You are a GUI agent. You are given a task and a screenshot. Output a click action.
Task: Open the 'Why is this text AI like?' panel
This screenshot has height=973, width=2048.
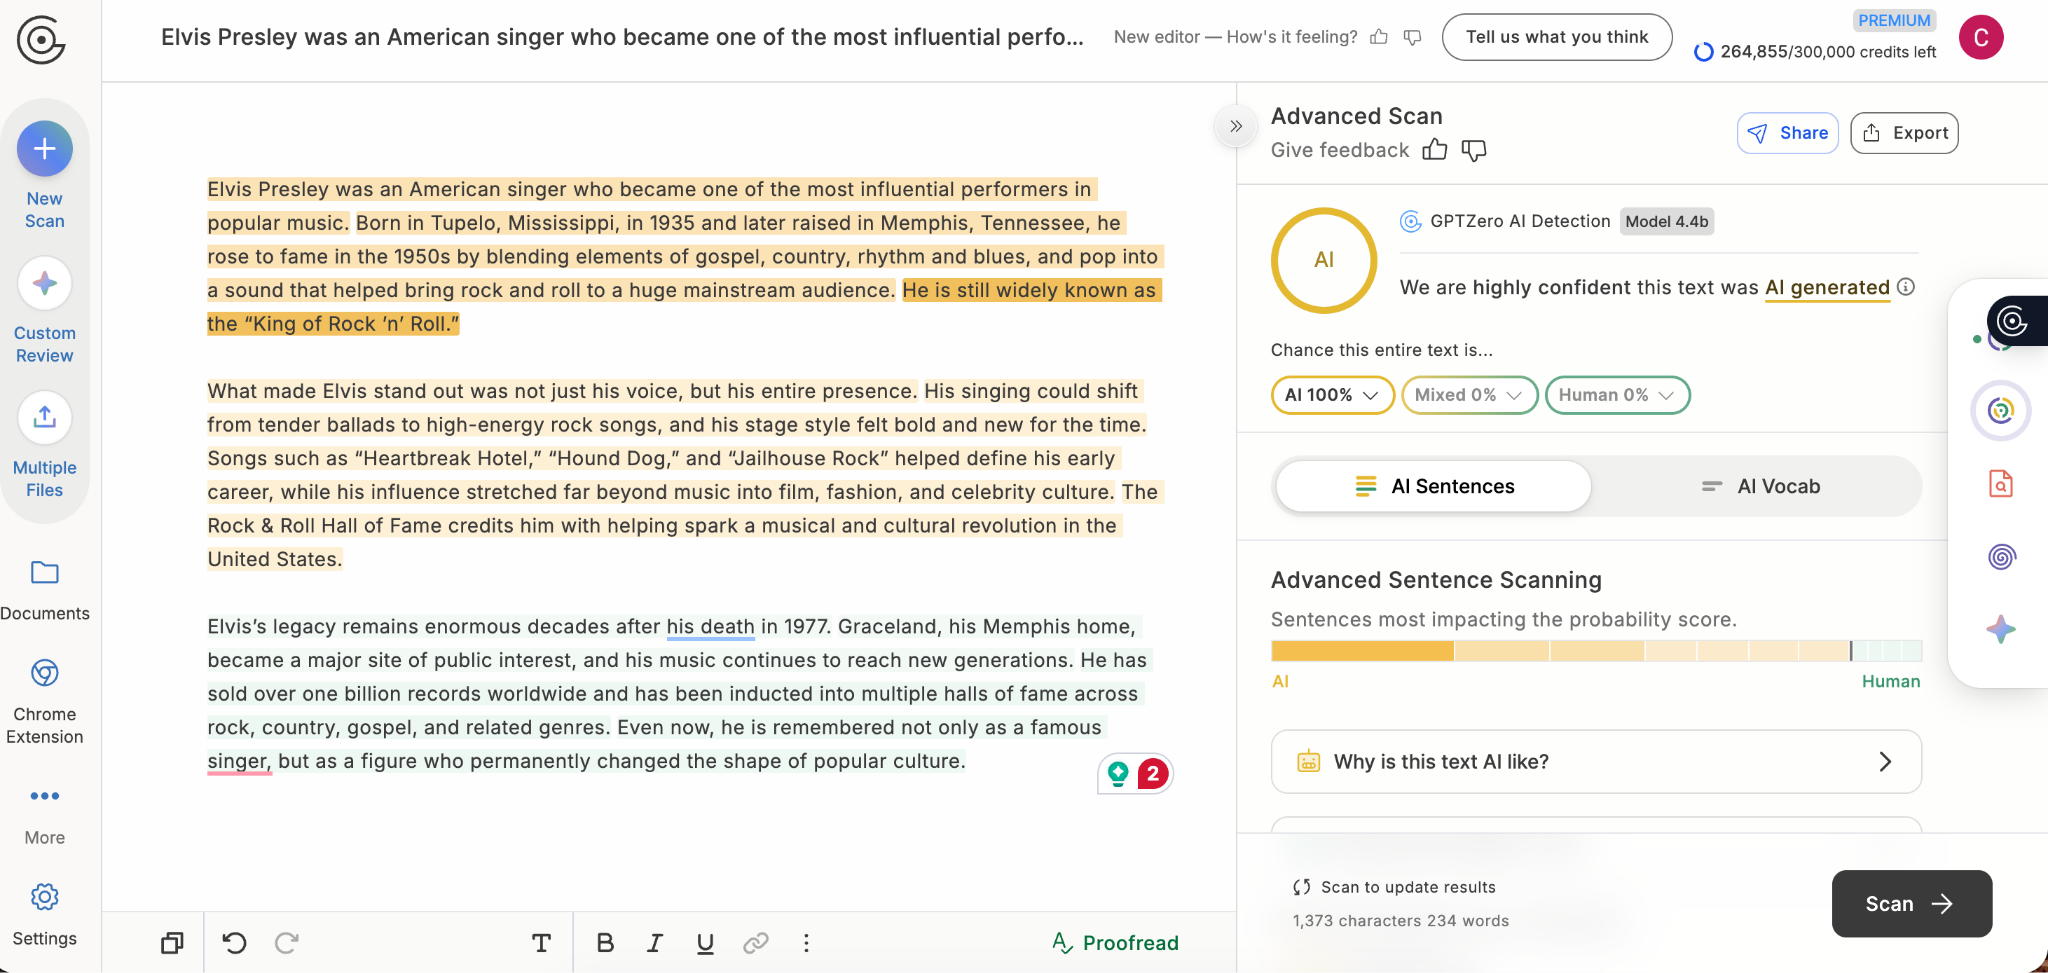[x=1595, y=761]
